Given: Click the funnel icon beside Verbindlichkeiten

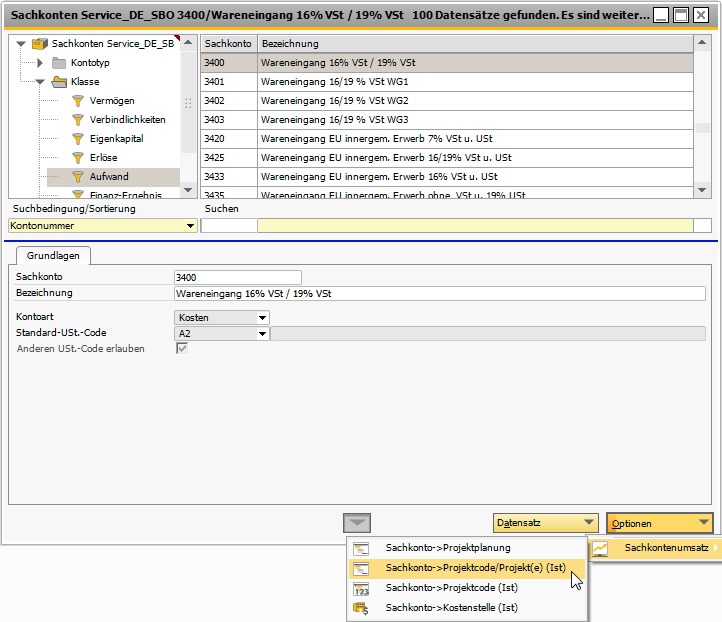Looking at the screenshot, I should [x=78, y=120].
